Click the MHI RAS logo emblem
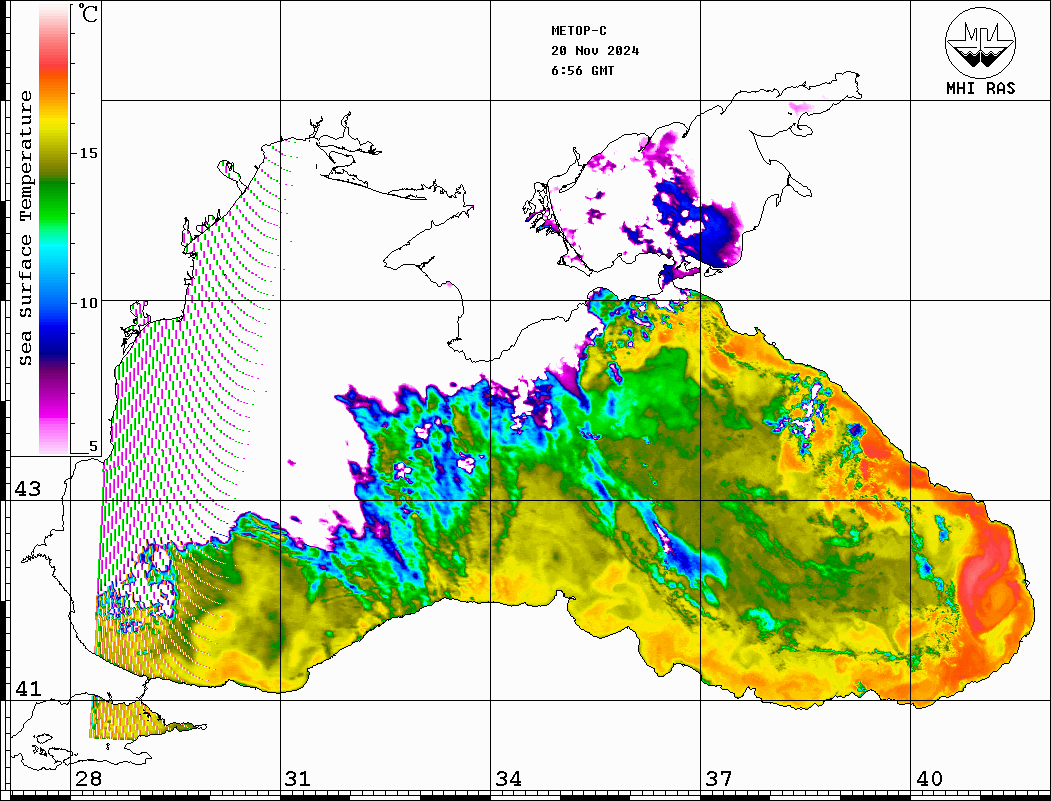Image resolution: width=1051 pixels, height=801 pixels. 981,42
